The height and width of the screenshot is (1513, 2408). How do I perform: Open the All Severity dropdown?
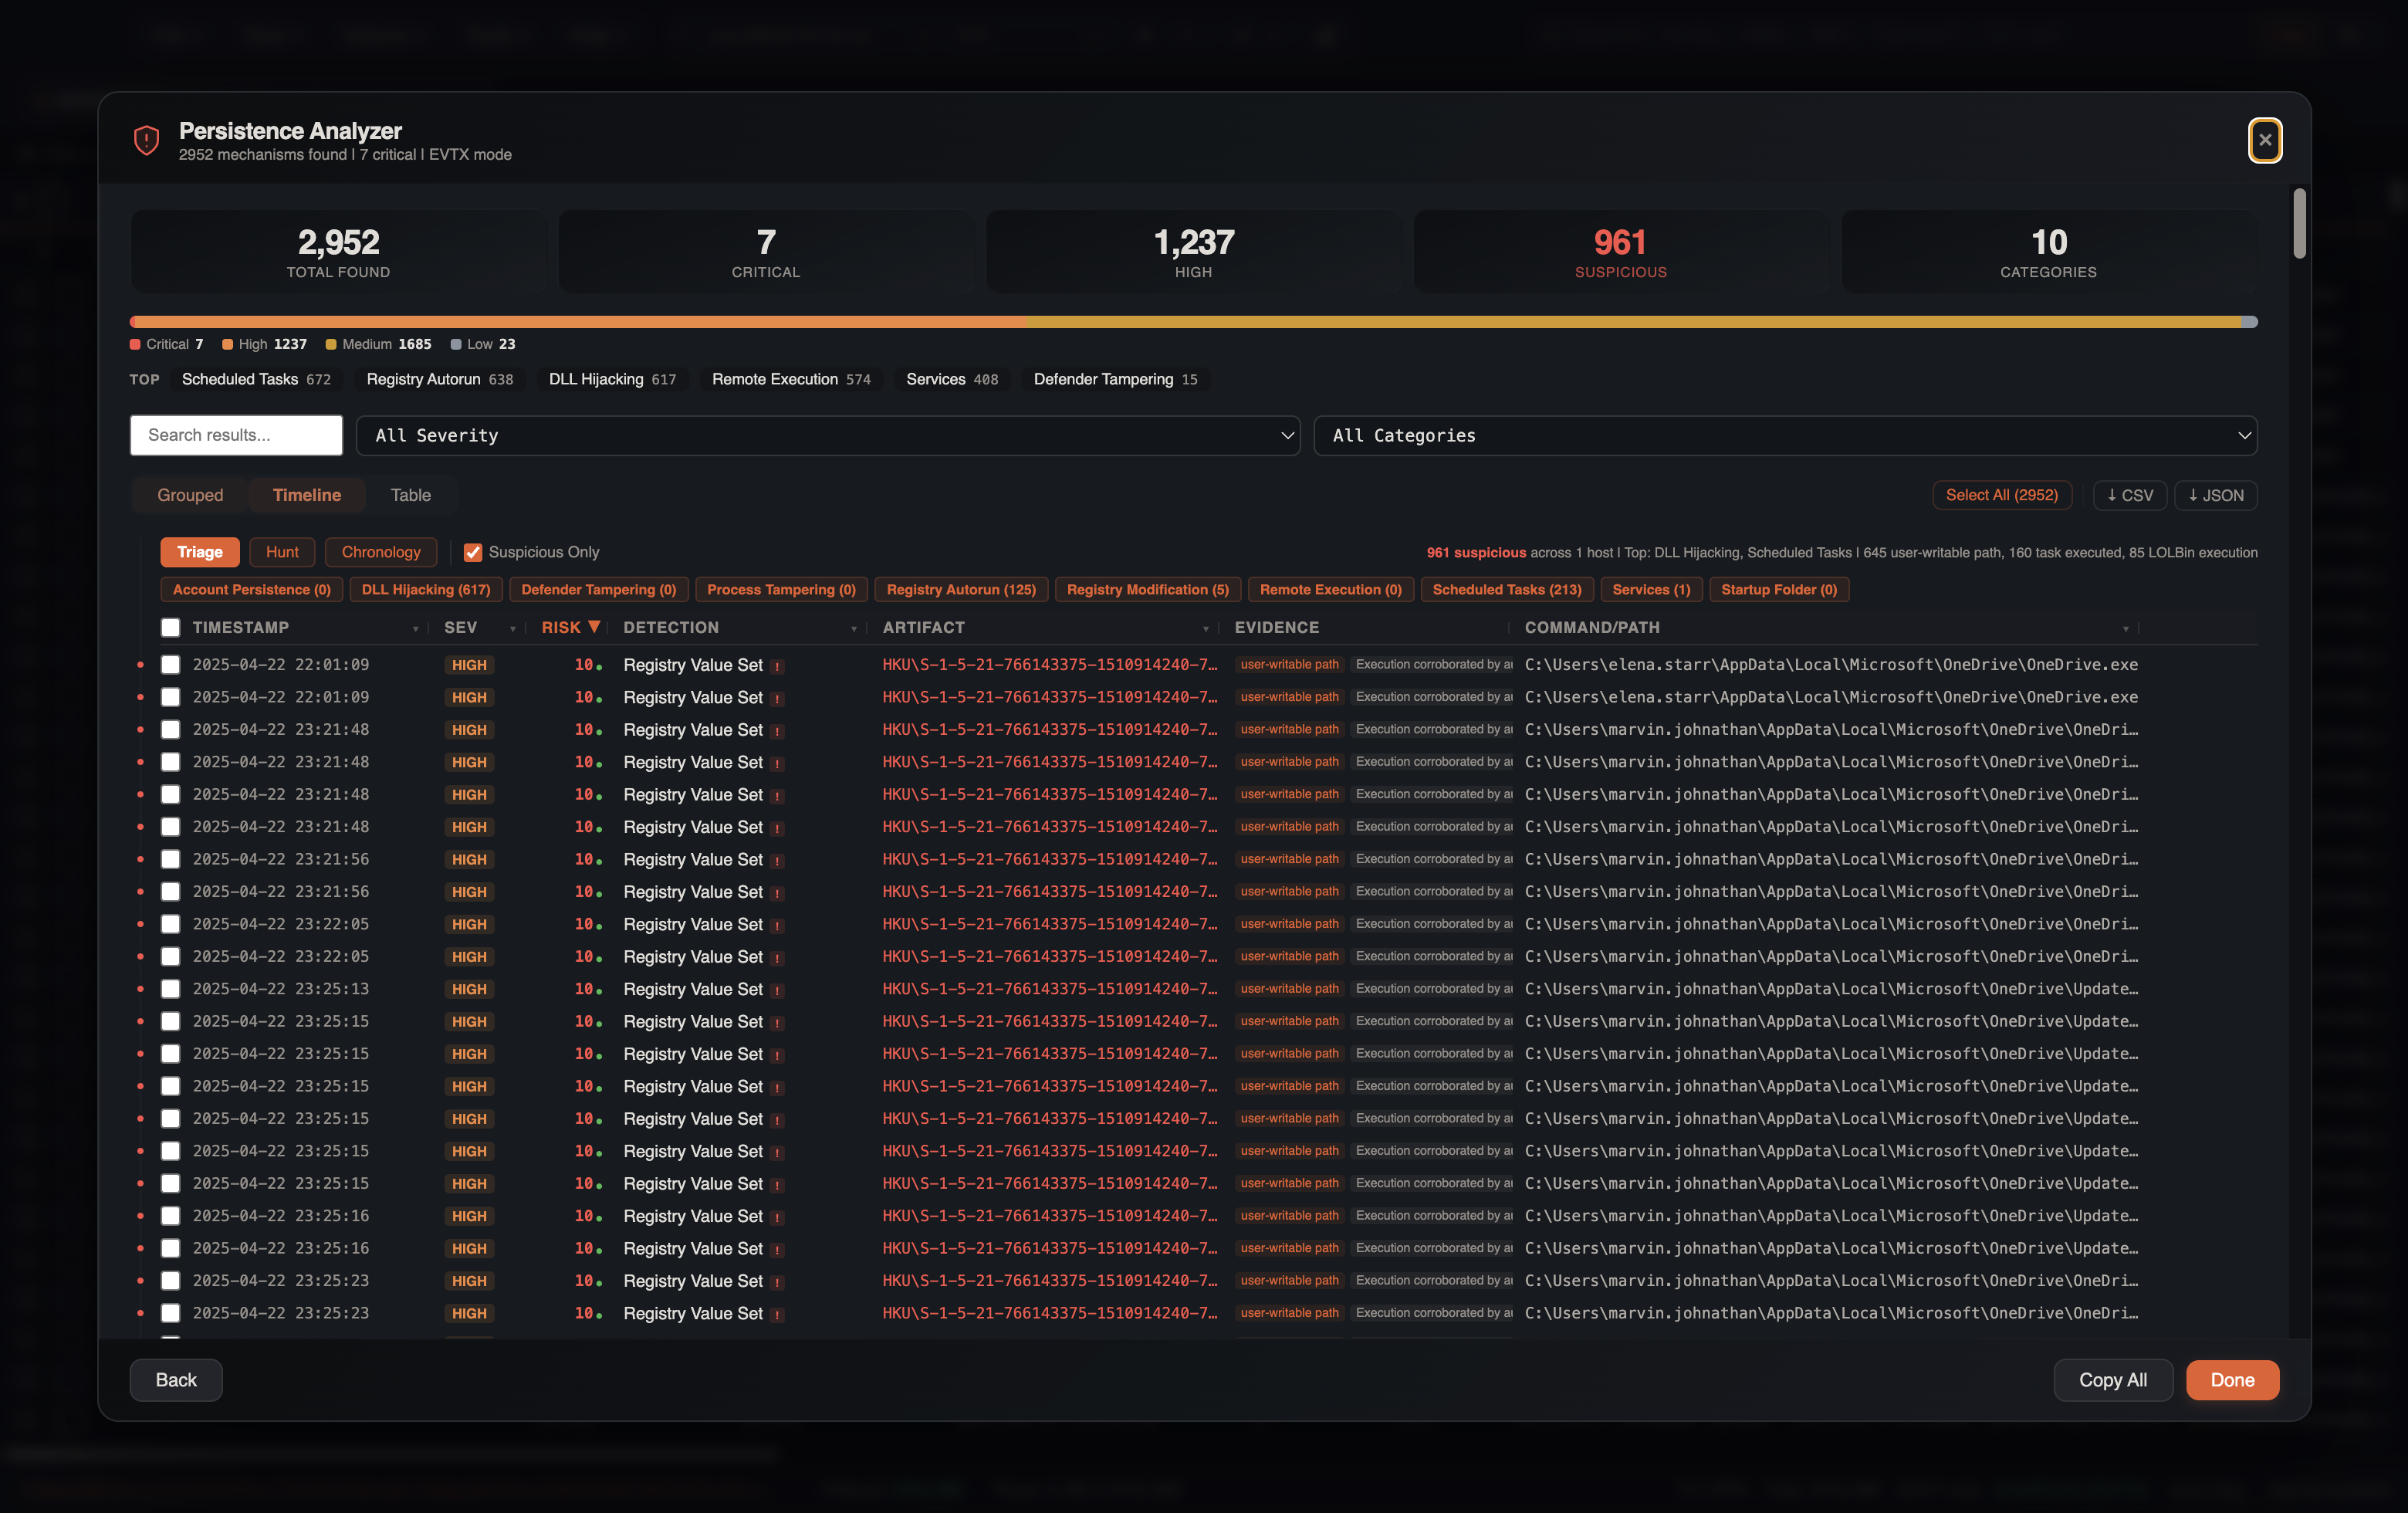click(x=828, y=435)
